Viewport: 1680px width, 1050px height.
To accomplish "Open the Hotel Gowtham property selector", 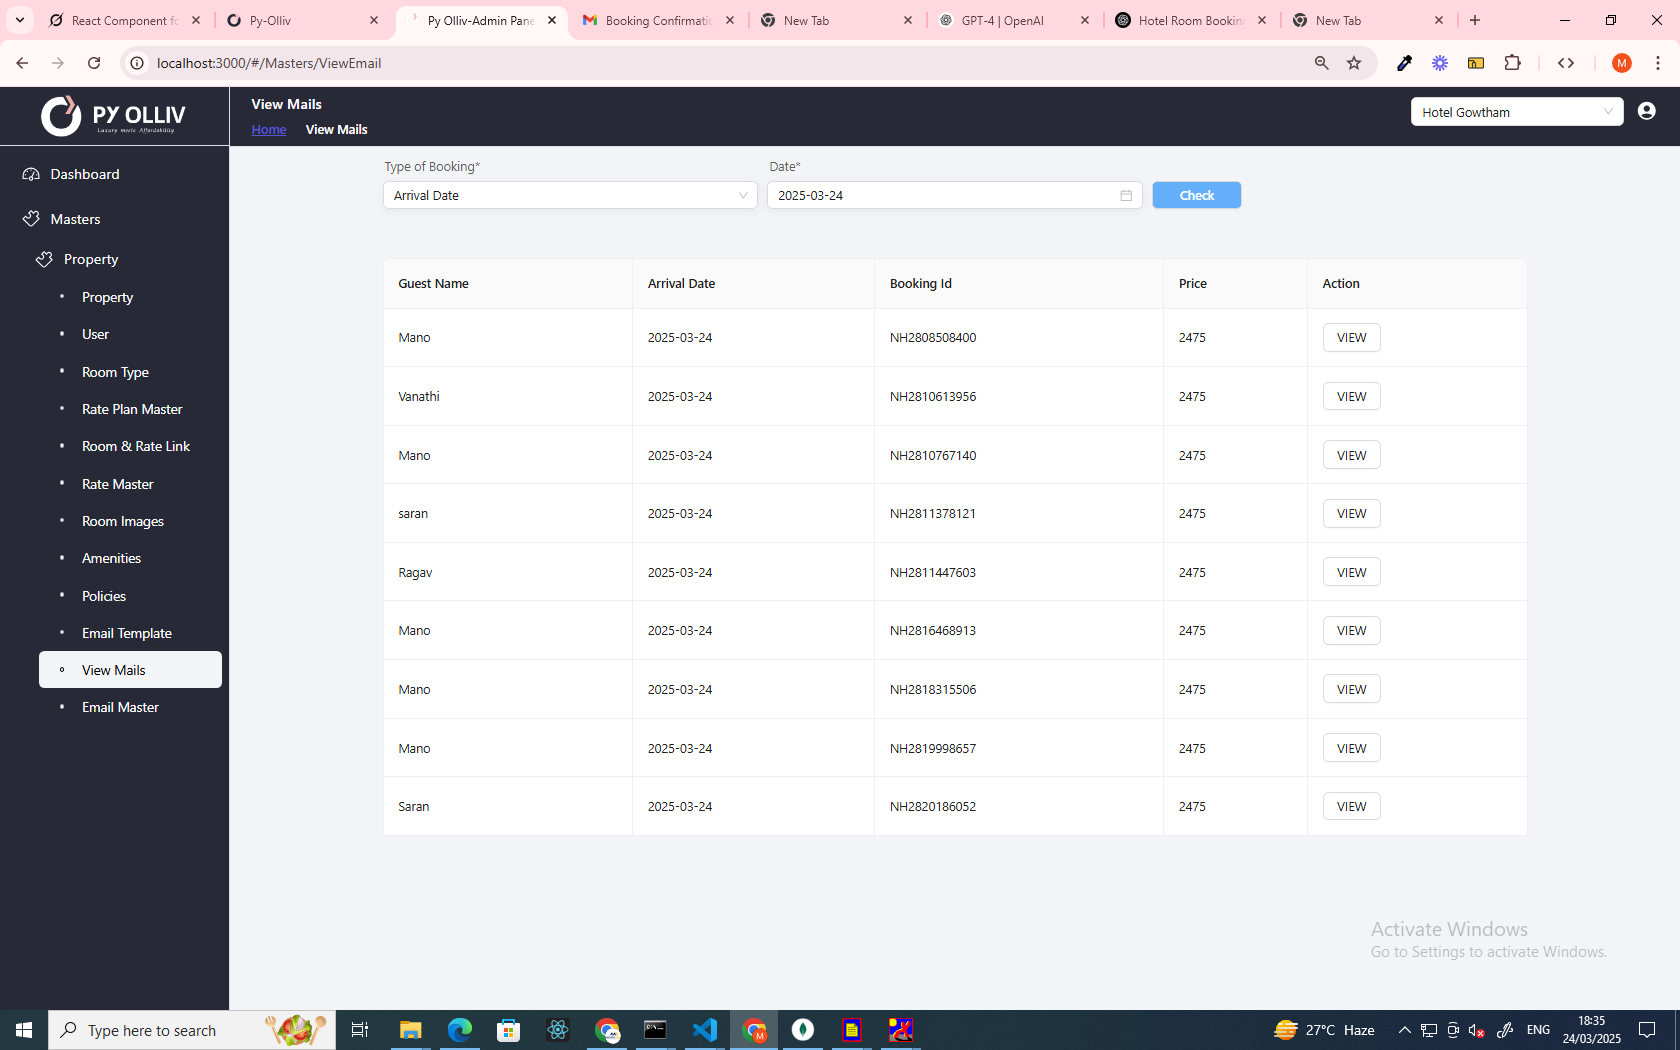I will tap(1516, 112).
